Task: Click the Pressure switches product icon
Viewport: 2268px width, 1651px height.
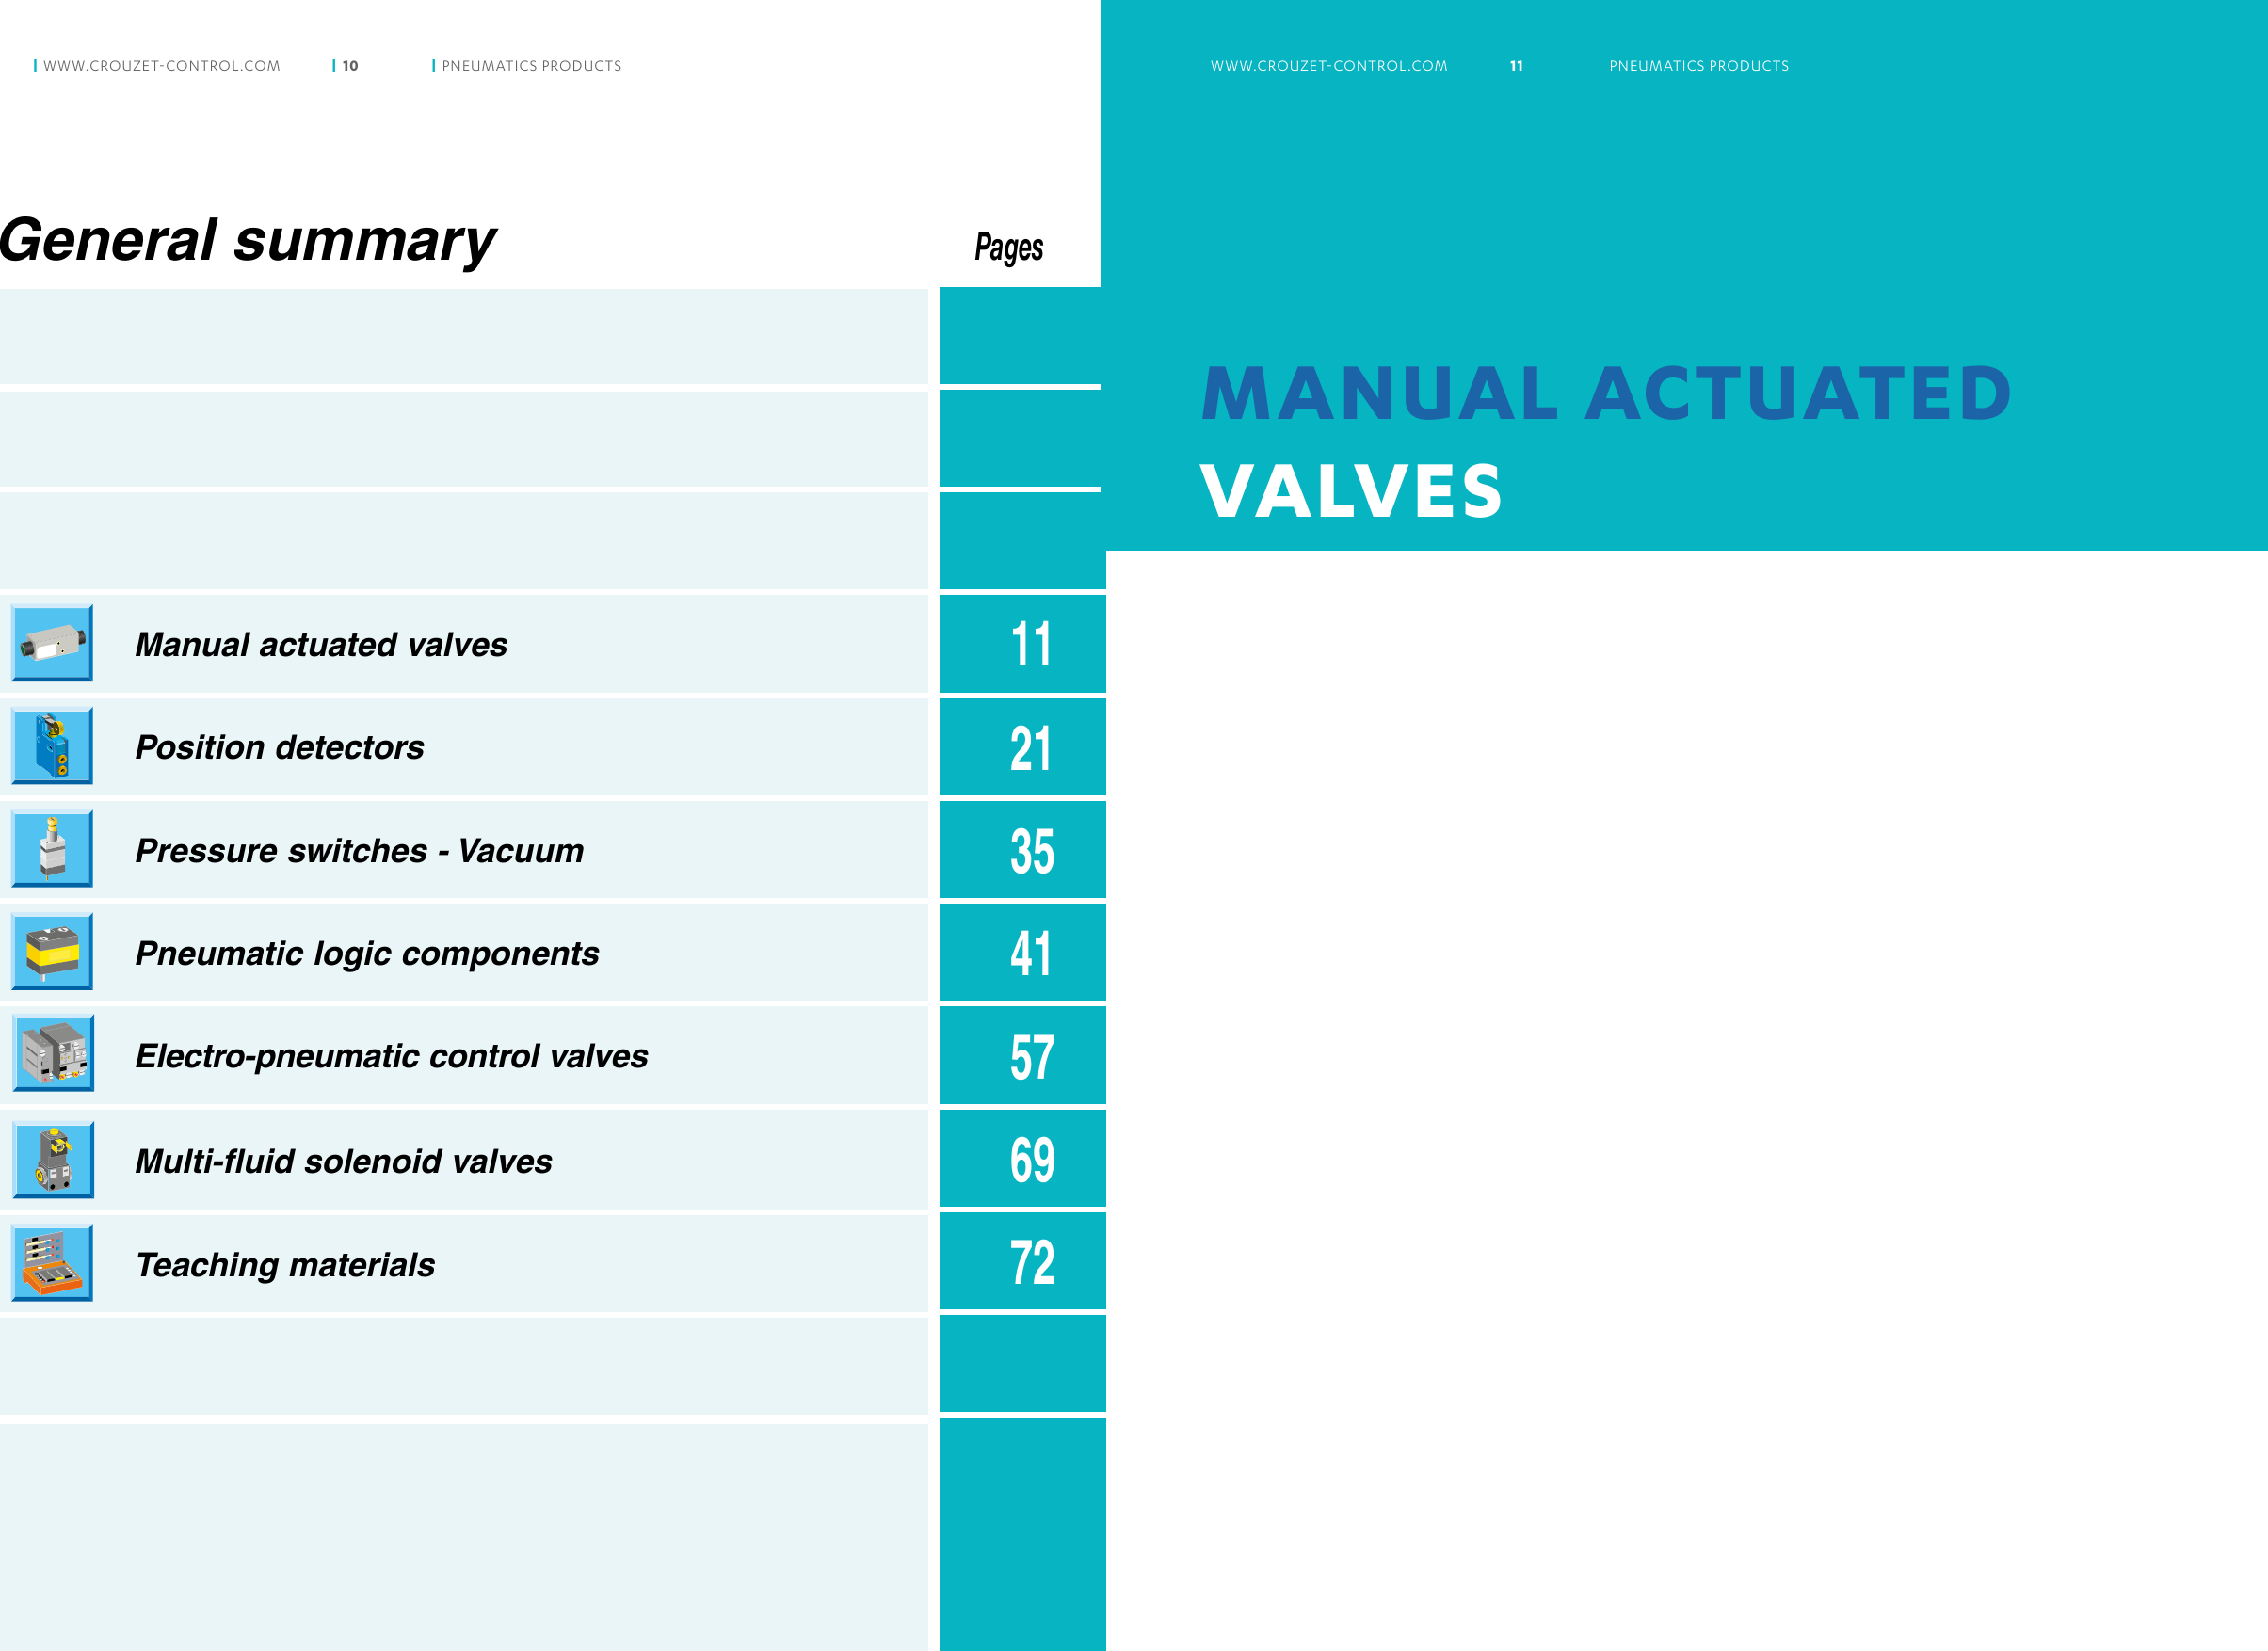Action: coord(52,849)
